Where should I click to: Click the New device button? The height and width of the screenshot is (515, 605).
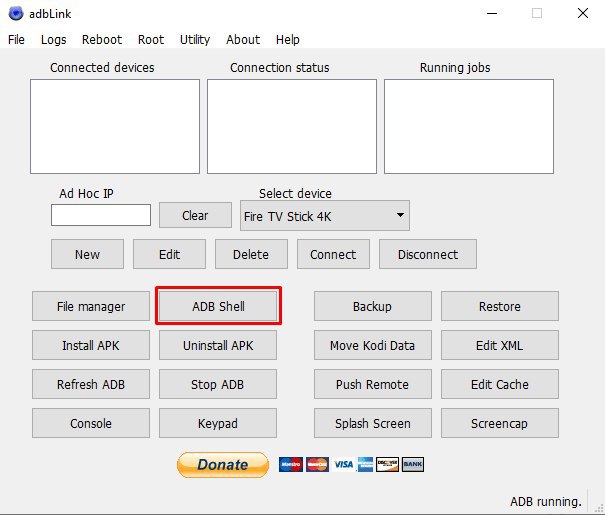coord(87,254)
